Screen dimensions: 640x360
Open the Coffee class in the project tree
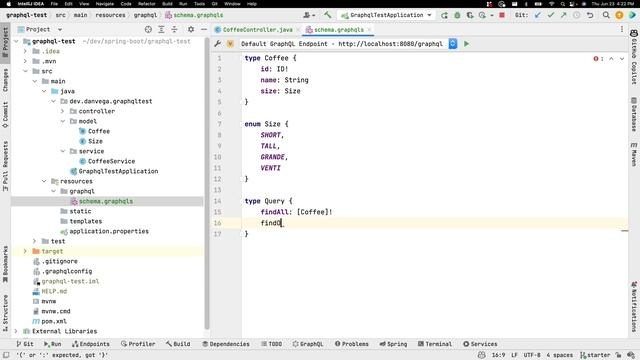point(99,131)
